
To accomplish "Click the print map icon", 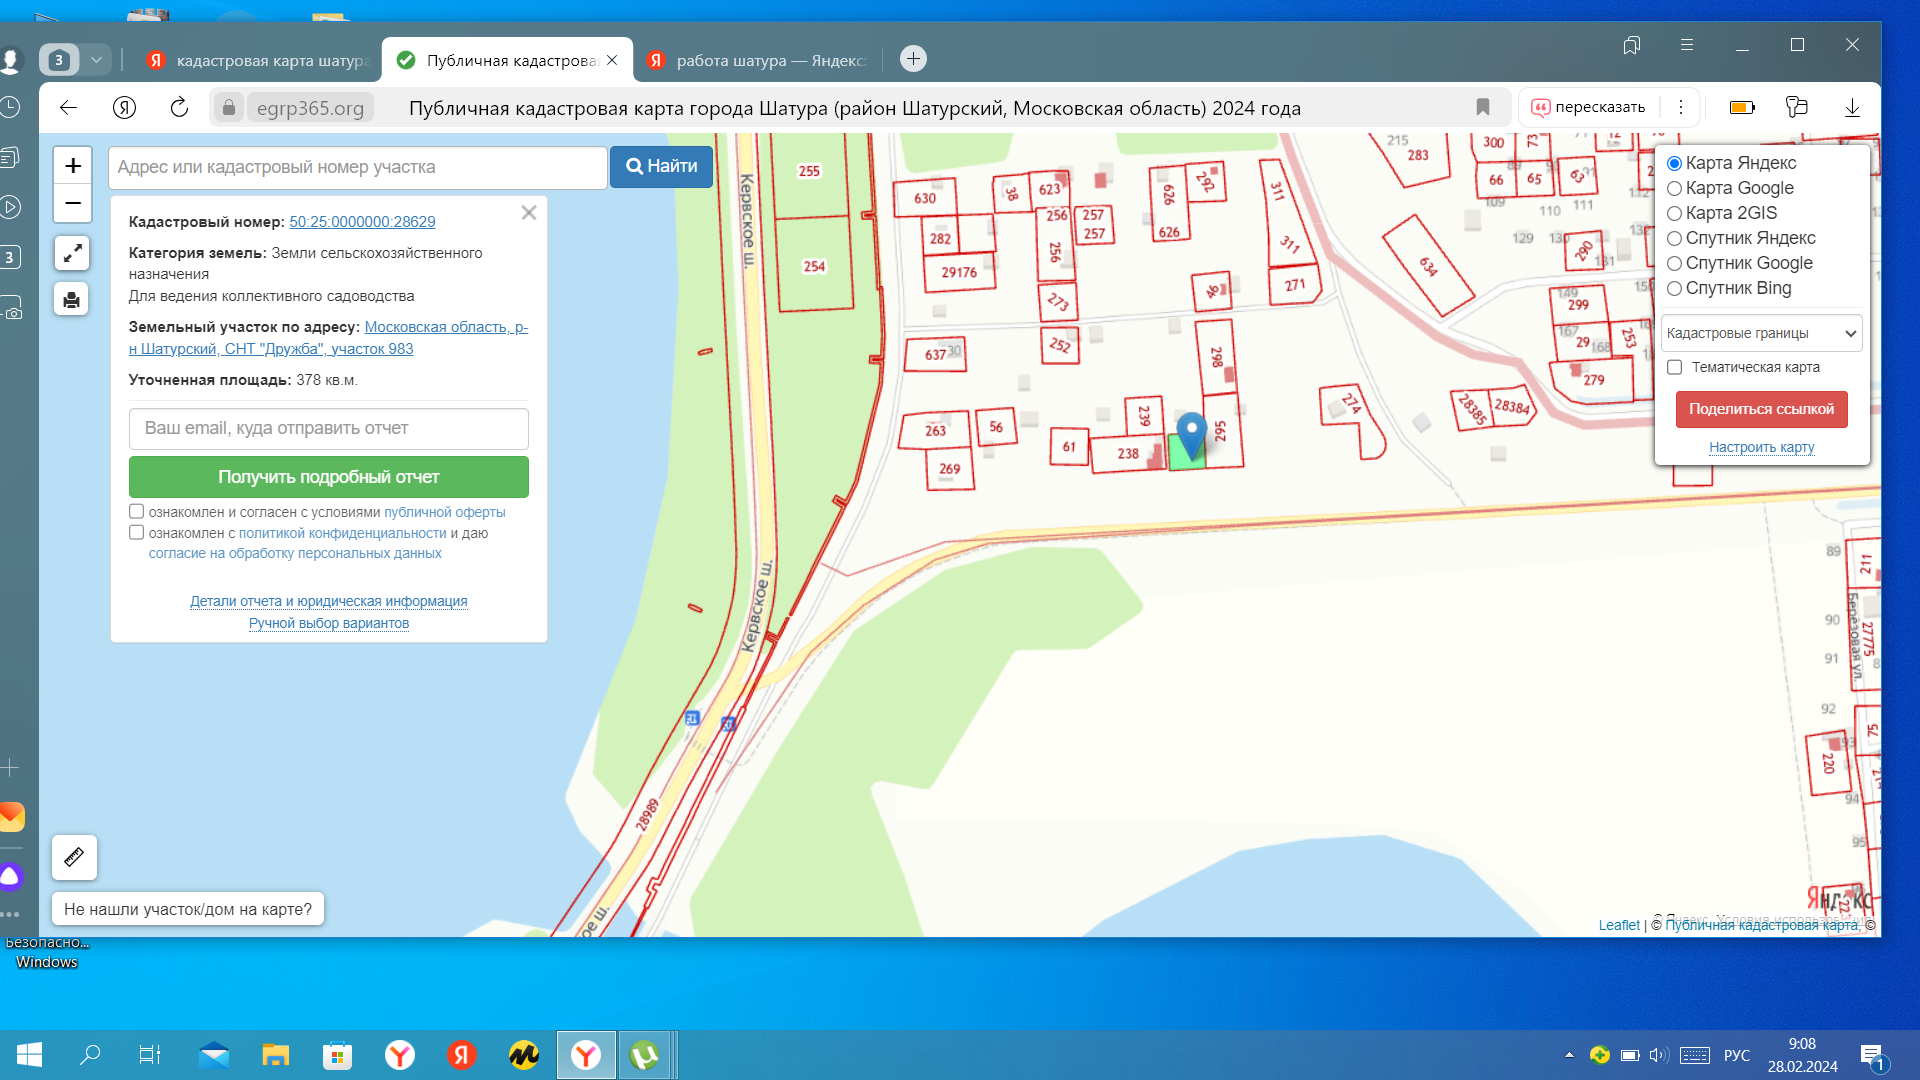I will (72, 299).
